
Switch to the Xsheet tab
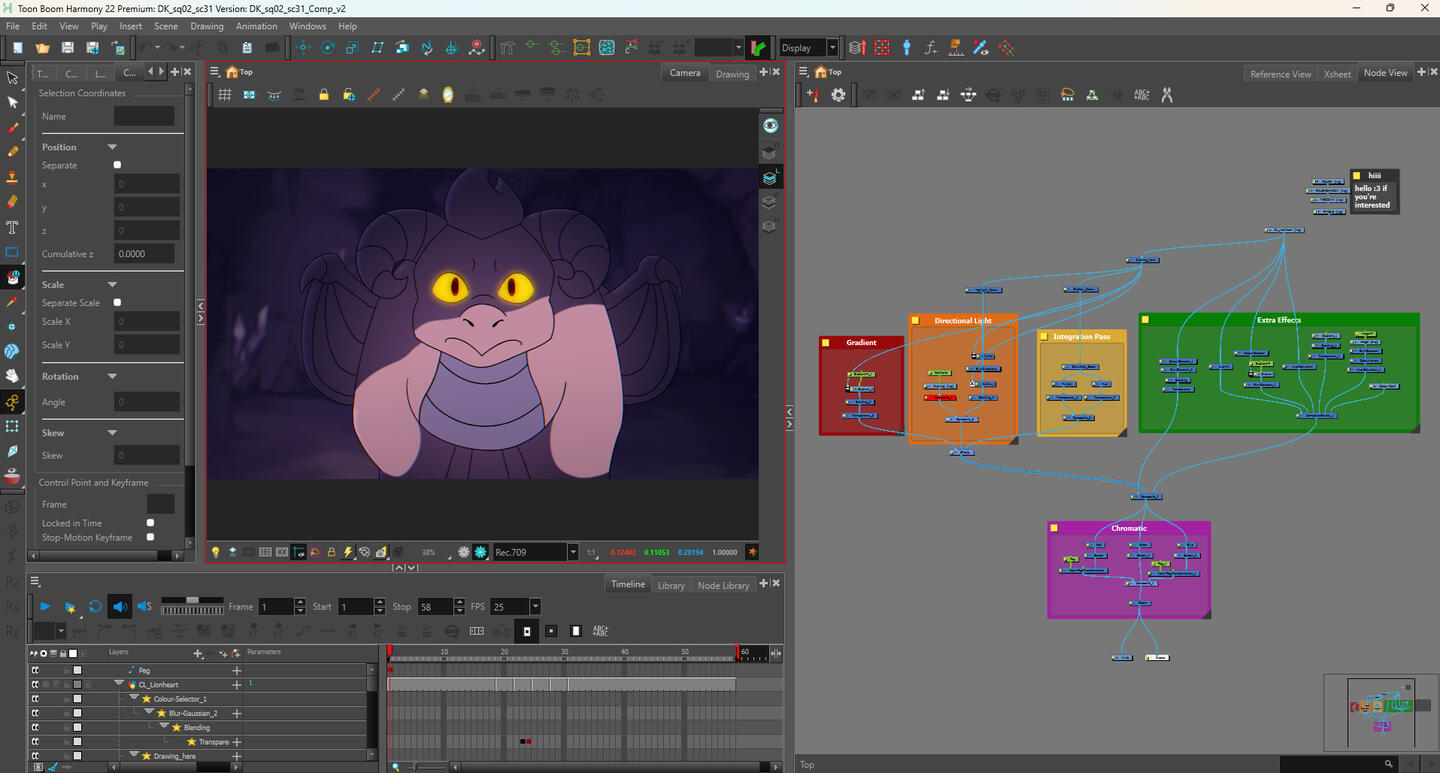pos(1337,74)
